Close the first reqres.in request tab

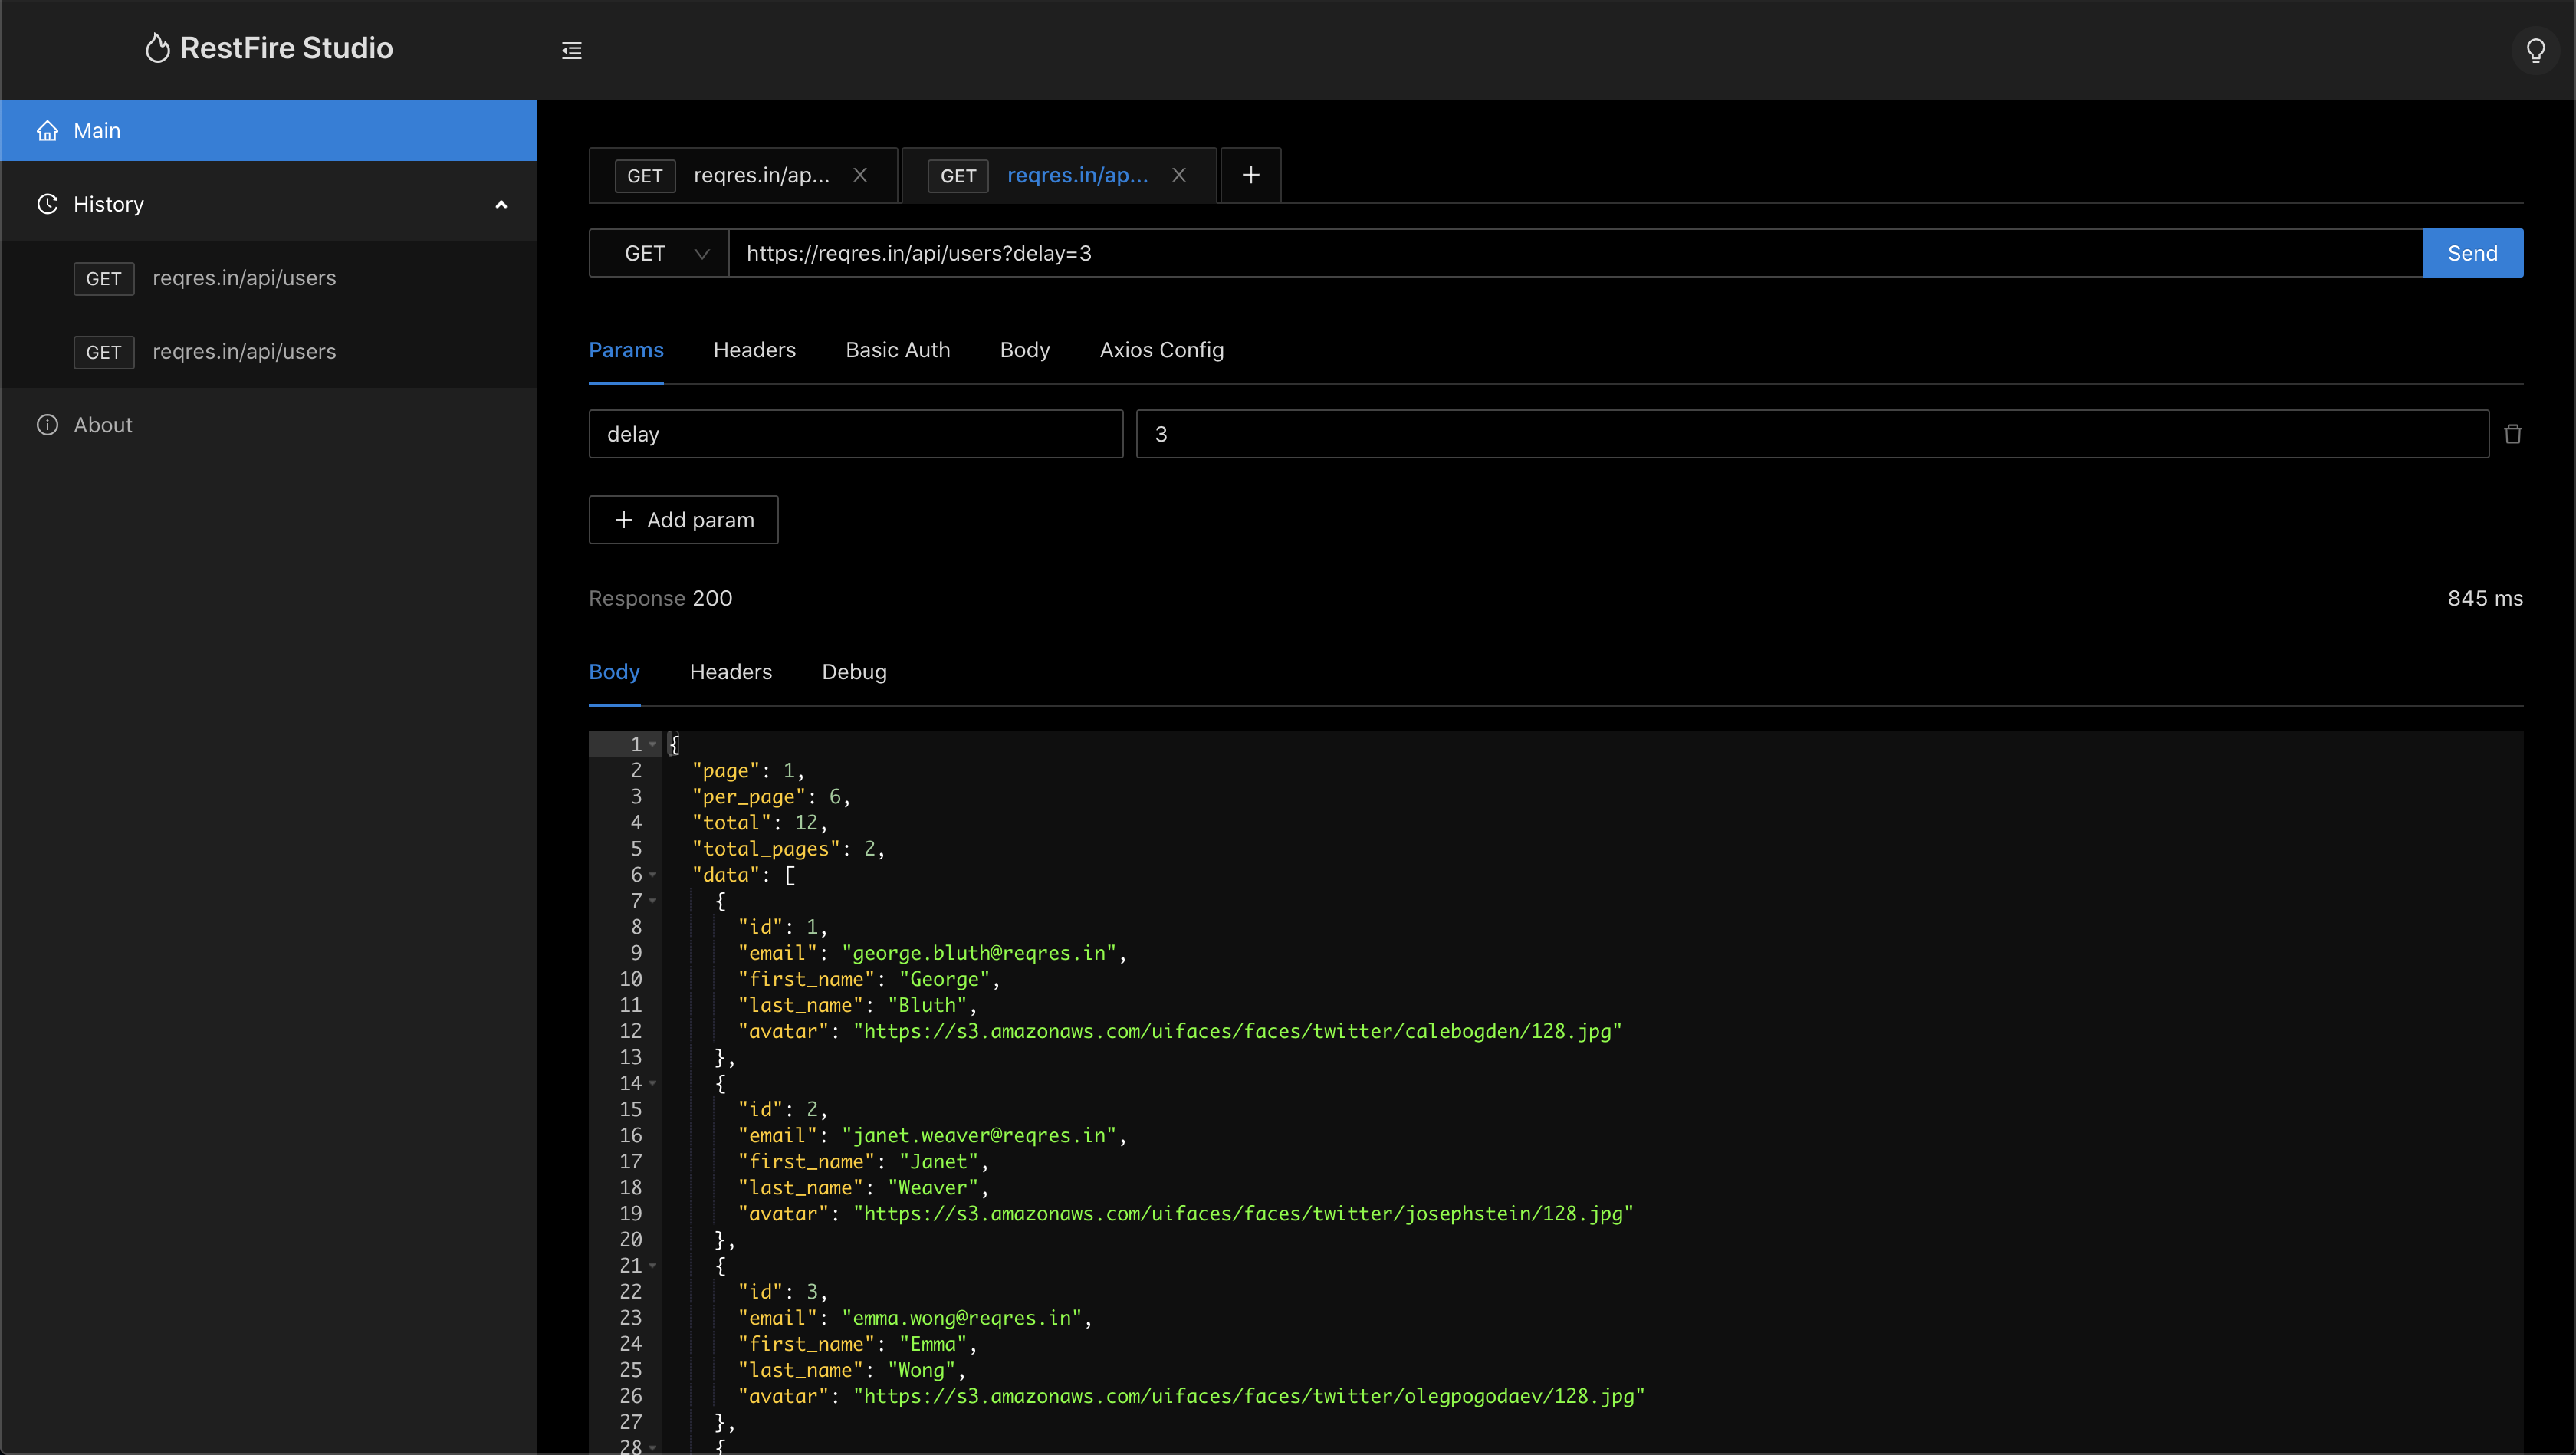coord(859,175)
